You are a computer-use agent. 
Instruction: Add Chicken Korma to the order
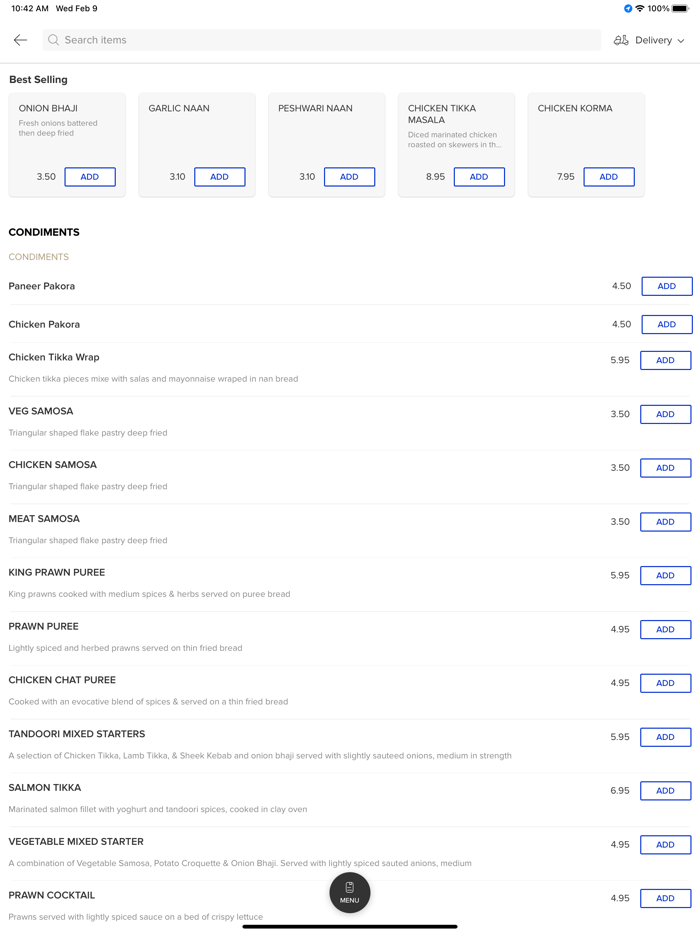click(x=609, y=177)
